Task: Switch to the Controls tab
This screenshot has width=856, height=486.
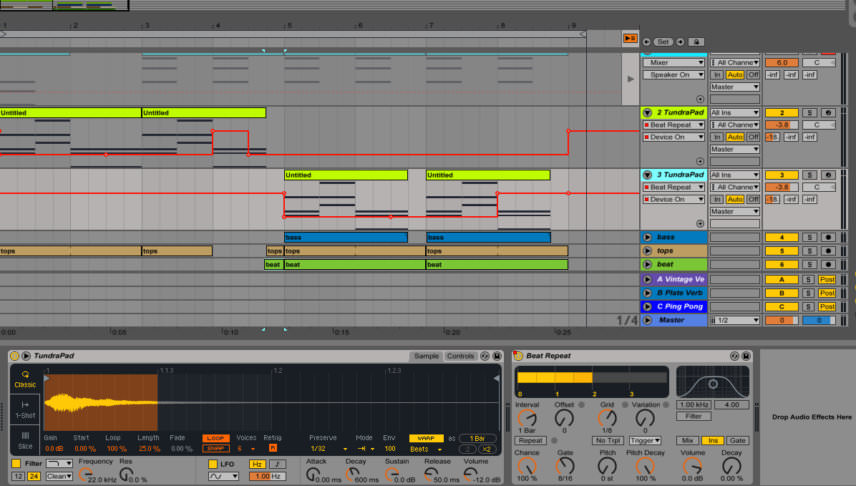Action: pyautogui.click(x=460, y=356)
